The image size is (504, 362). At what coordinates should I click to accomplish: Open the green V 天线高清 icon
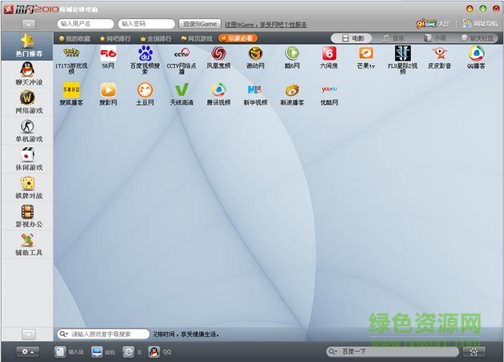182,90
